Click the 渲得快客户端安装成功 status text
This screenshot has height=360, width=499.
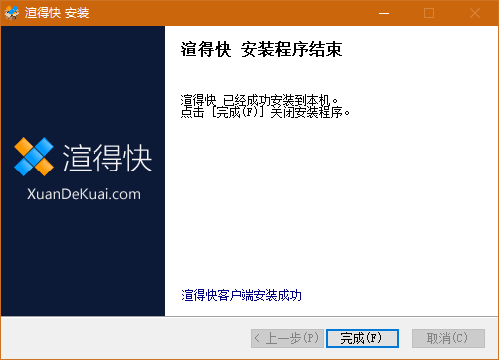(242, 295)
